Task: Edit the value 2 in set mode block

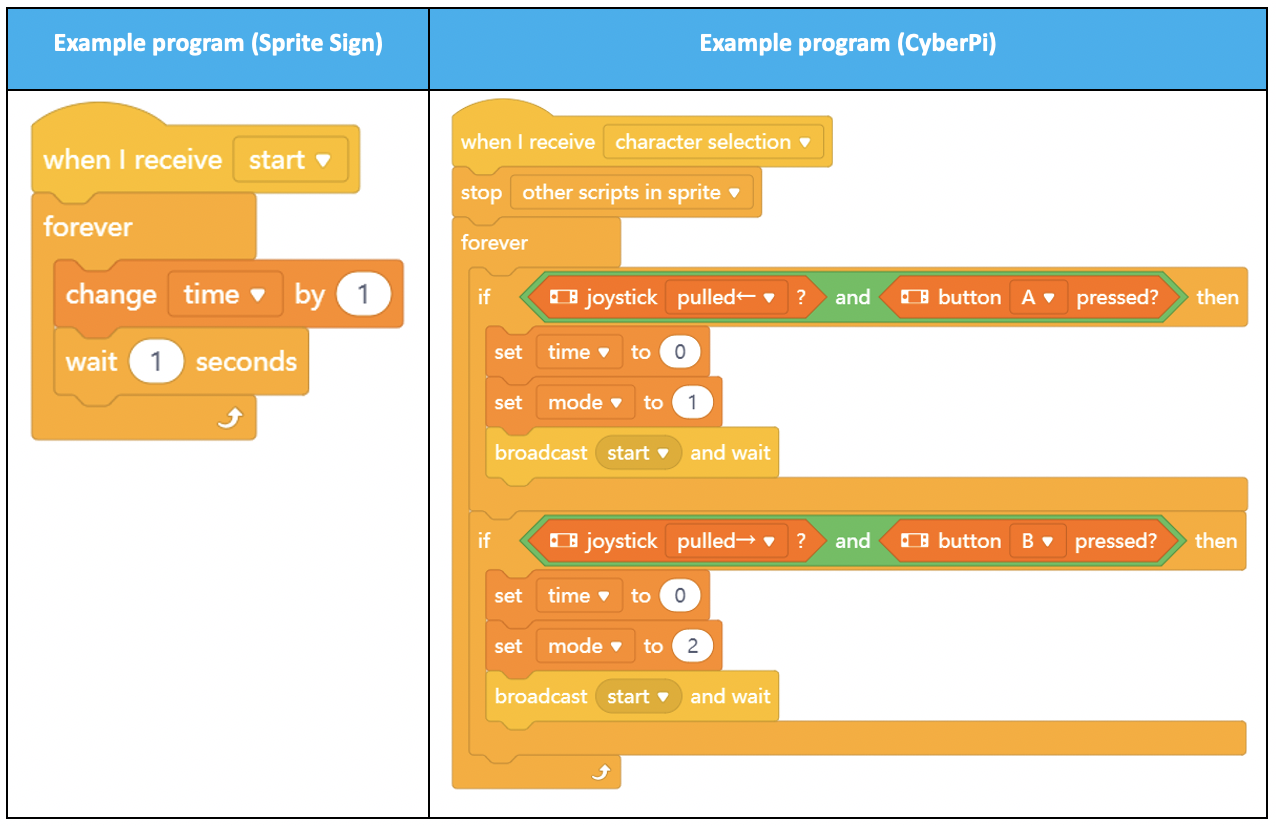Action: [x=692, y=646]
